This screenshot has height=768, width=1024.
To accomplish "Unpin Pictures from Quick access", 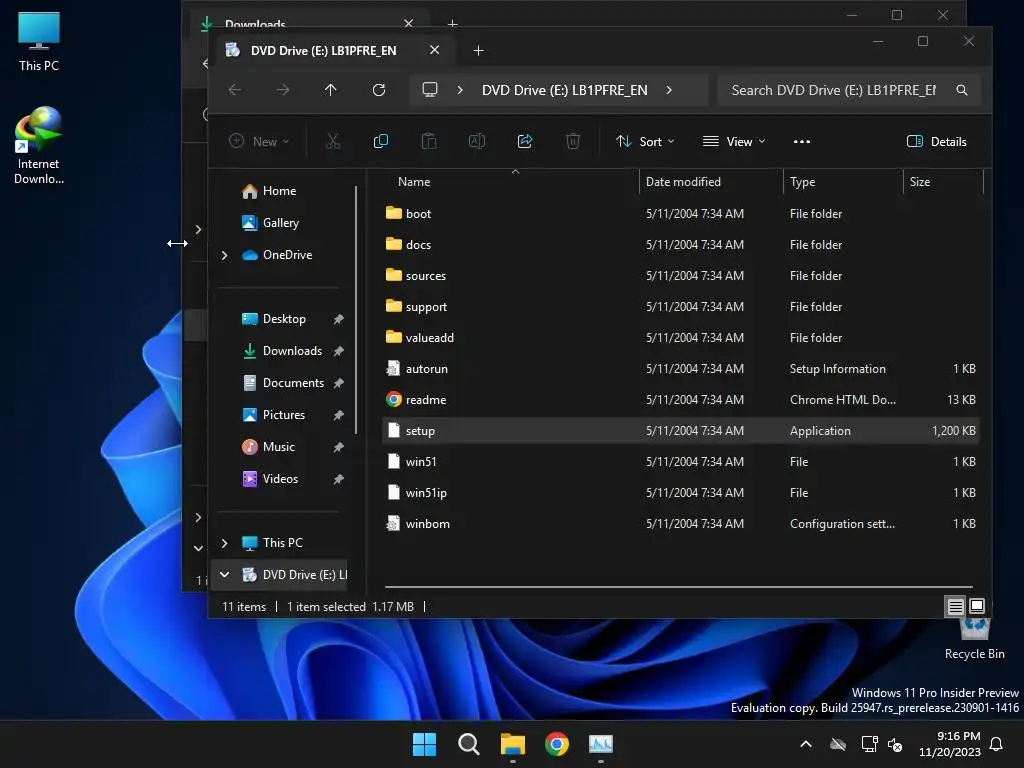I will [x=338, y=415].
